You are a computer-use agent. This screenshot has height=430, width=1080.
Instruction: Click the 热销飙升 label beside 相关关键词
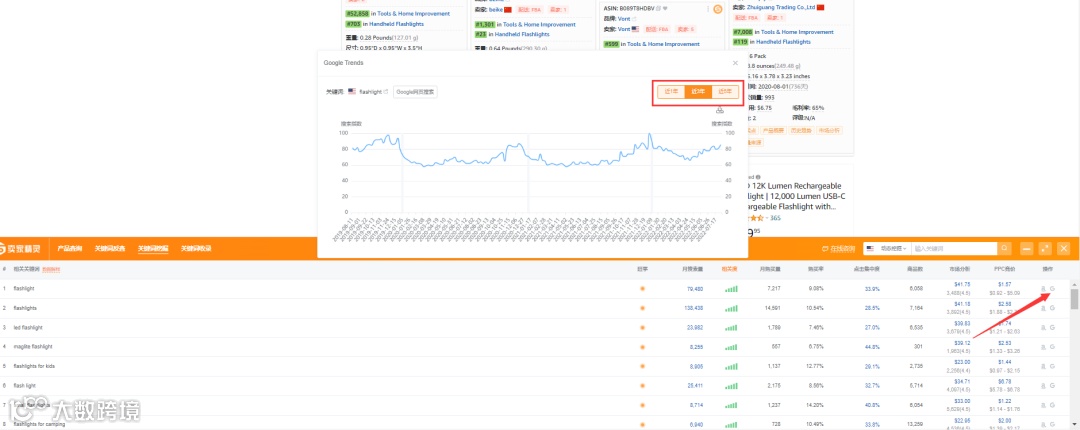coord(51,269)
